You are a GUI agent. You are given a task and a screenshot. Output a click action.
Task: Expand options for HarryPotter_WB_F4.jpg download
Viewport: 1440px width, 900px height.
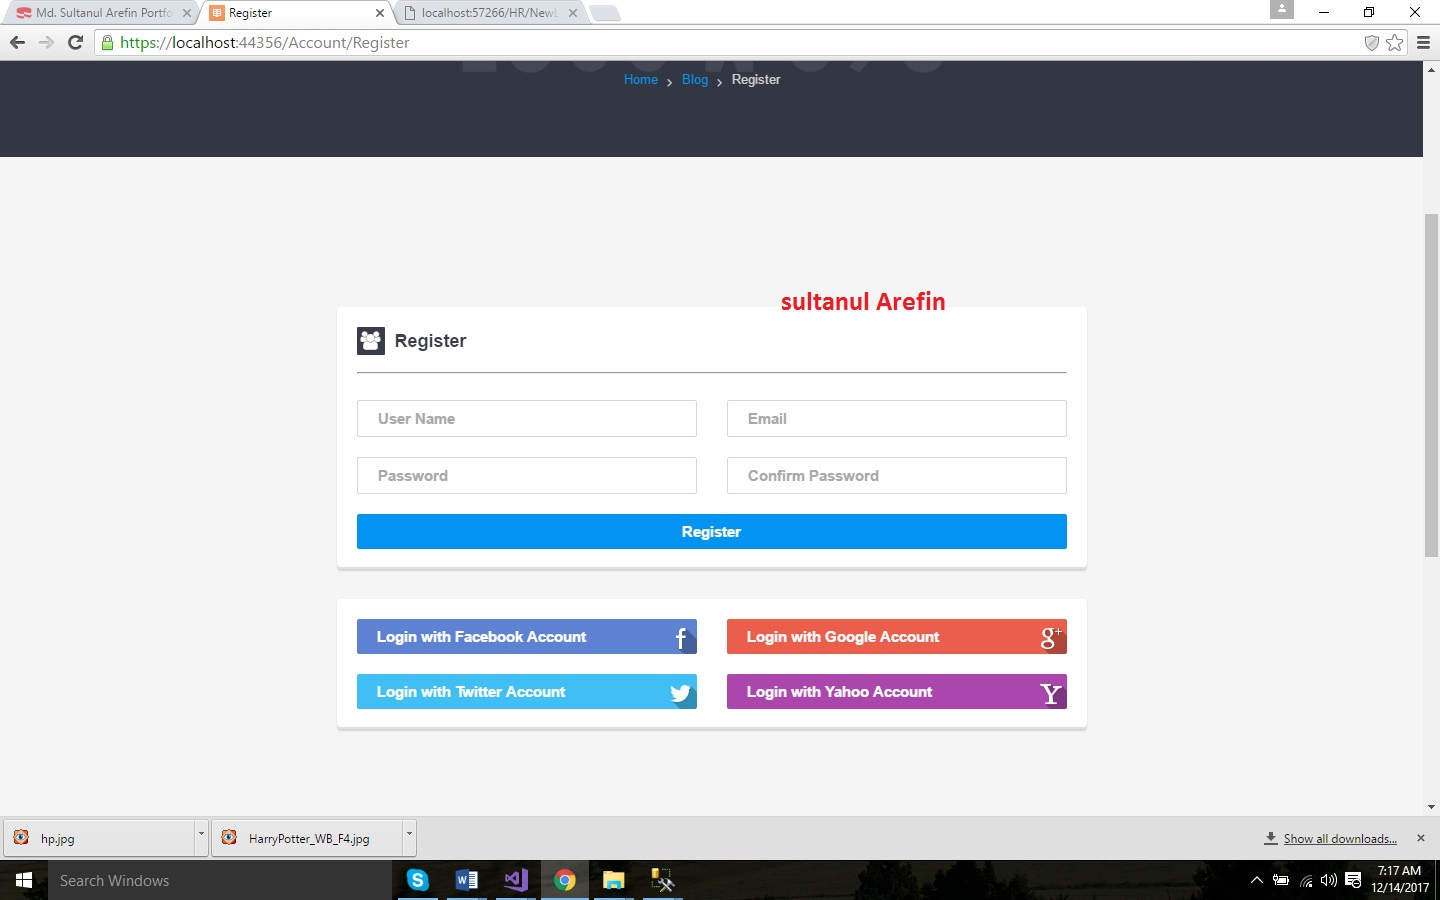tap(408, 834)
